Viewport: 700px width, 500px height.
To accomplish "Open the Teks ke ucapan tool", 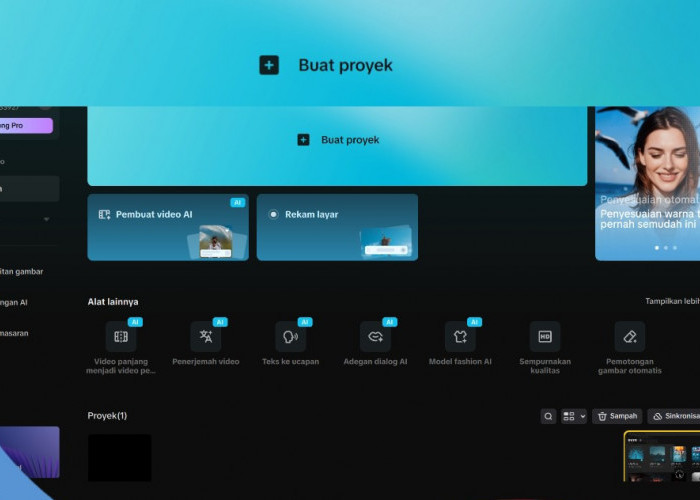I will pyautogui.click(x=291, y=337).
